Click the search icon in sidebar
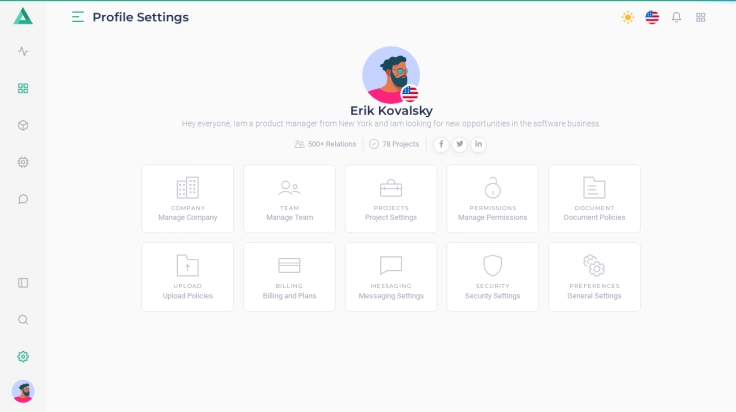This screenshot has height=412, width=736. [x=23, y=320]
